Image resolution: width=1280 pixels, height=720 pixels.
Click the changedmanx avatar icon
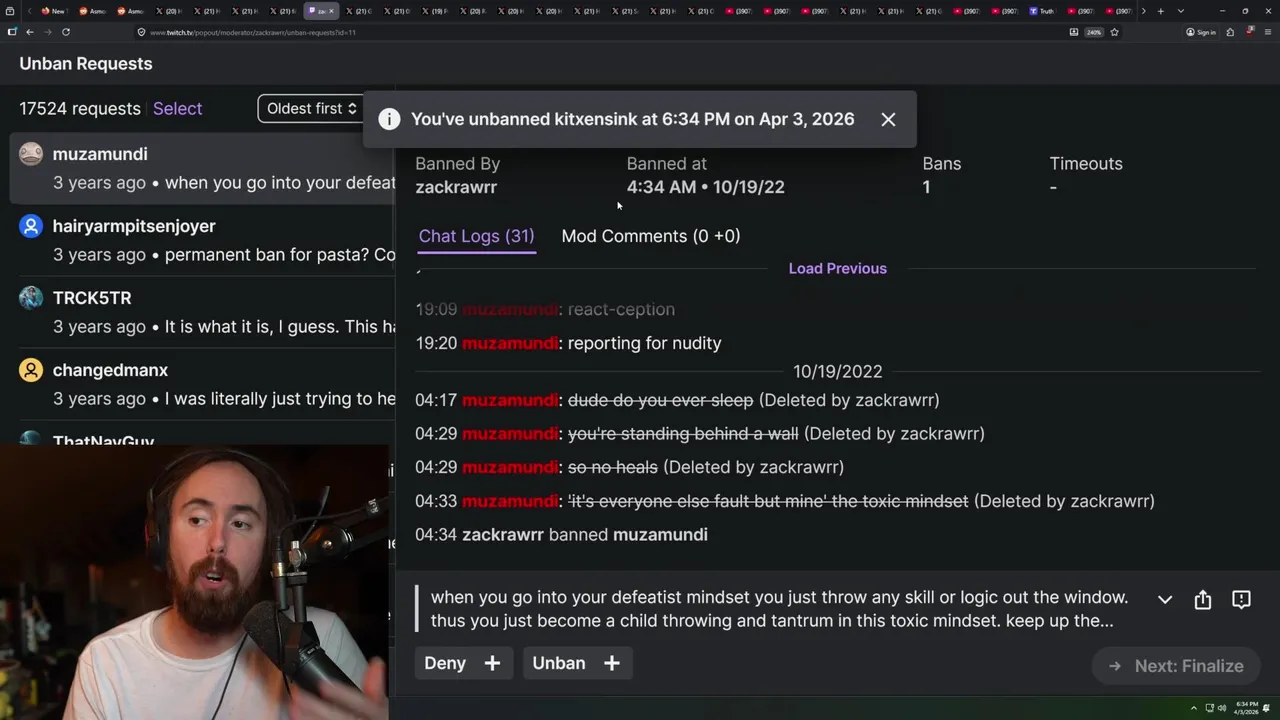31,370
